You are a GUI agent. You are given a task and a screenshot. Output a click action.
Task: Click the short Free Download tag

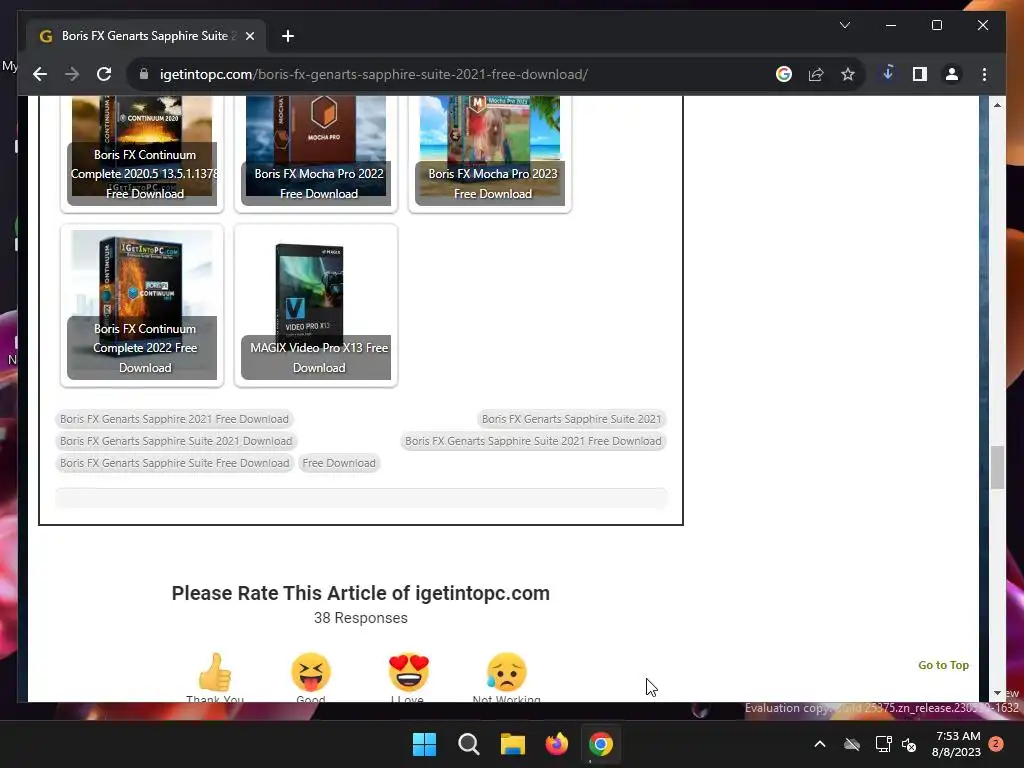tap(339, 463)
